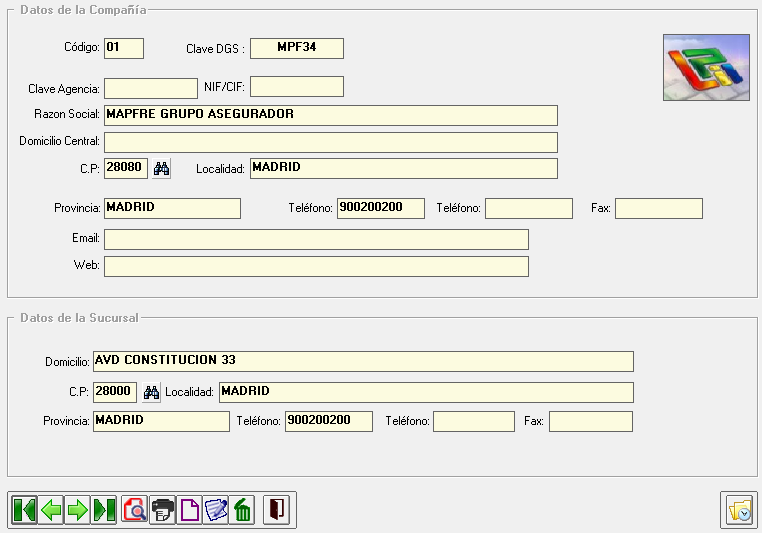
Task: Go to the next record
Action: [77, 510]
